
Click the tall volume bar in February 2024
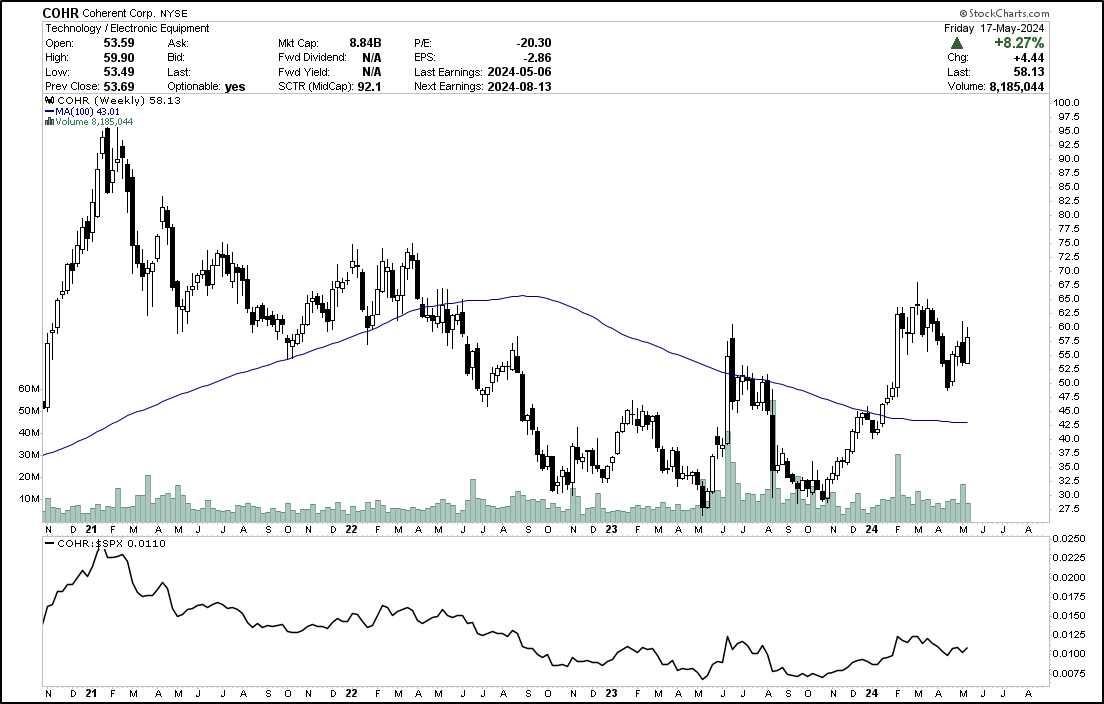898,487
